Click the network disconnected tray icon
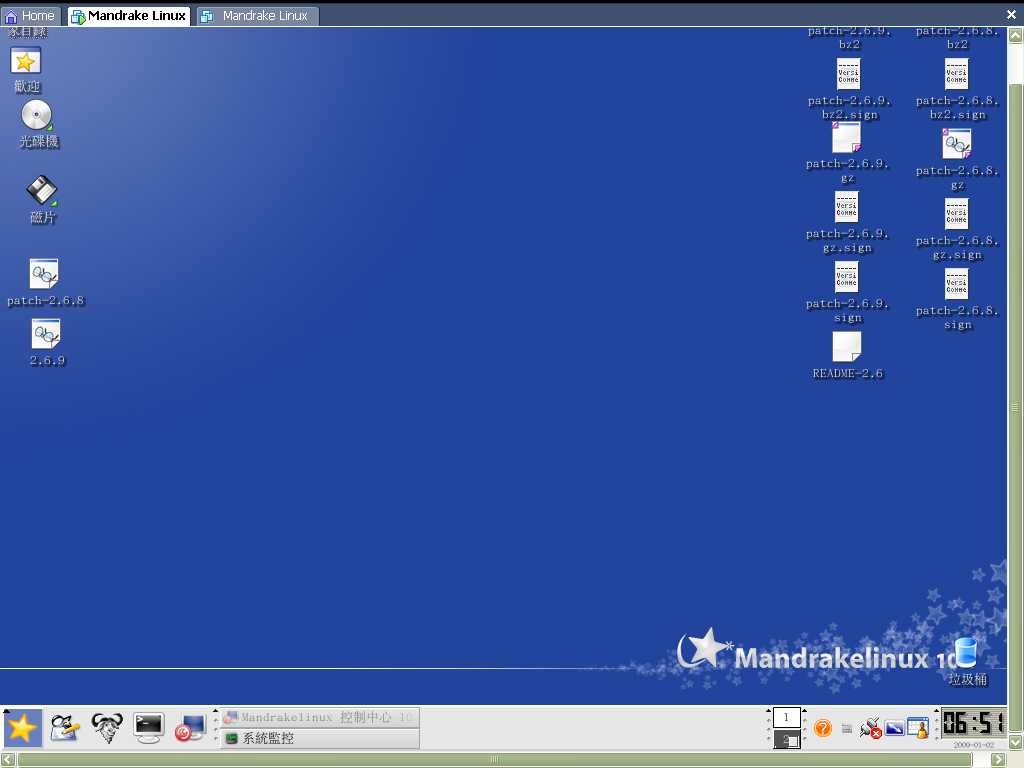The width and height of the screenshot is (1024, 768). click(x=870, y=728)
